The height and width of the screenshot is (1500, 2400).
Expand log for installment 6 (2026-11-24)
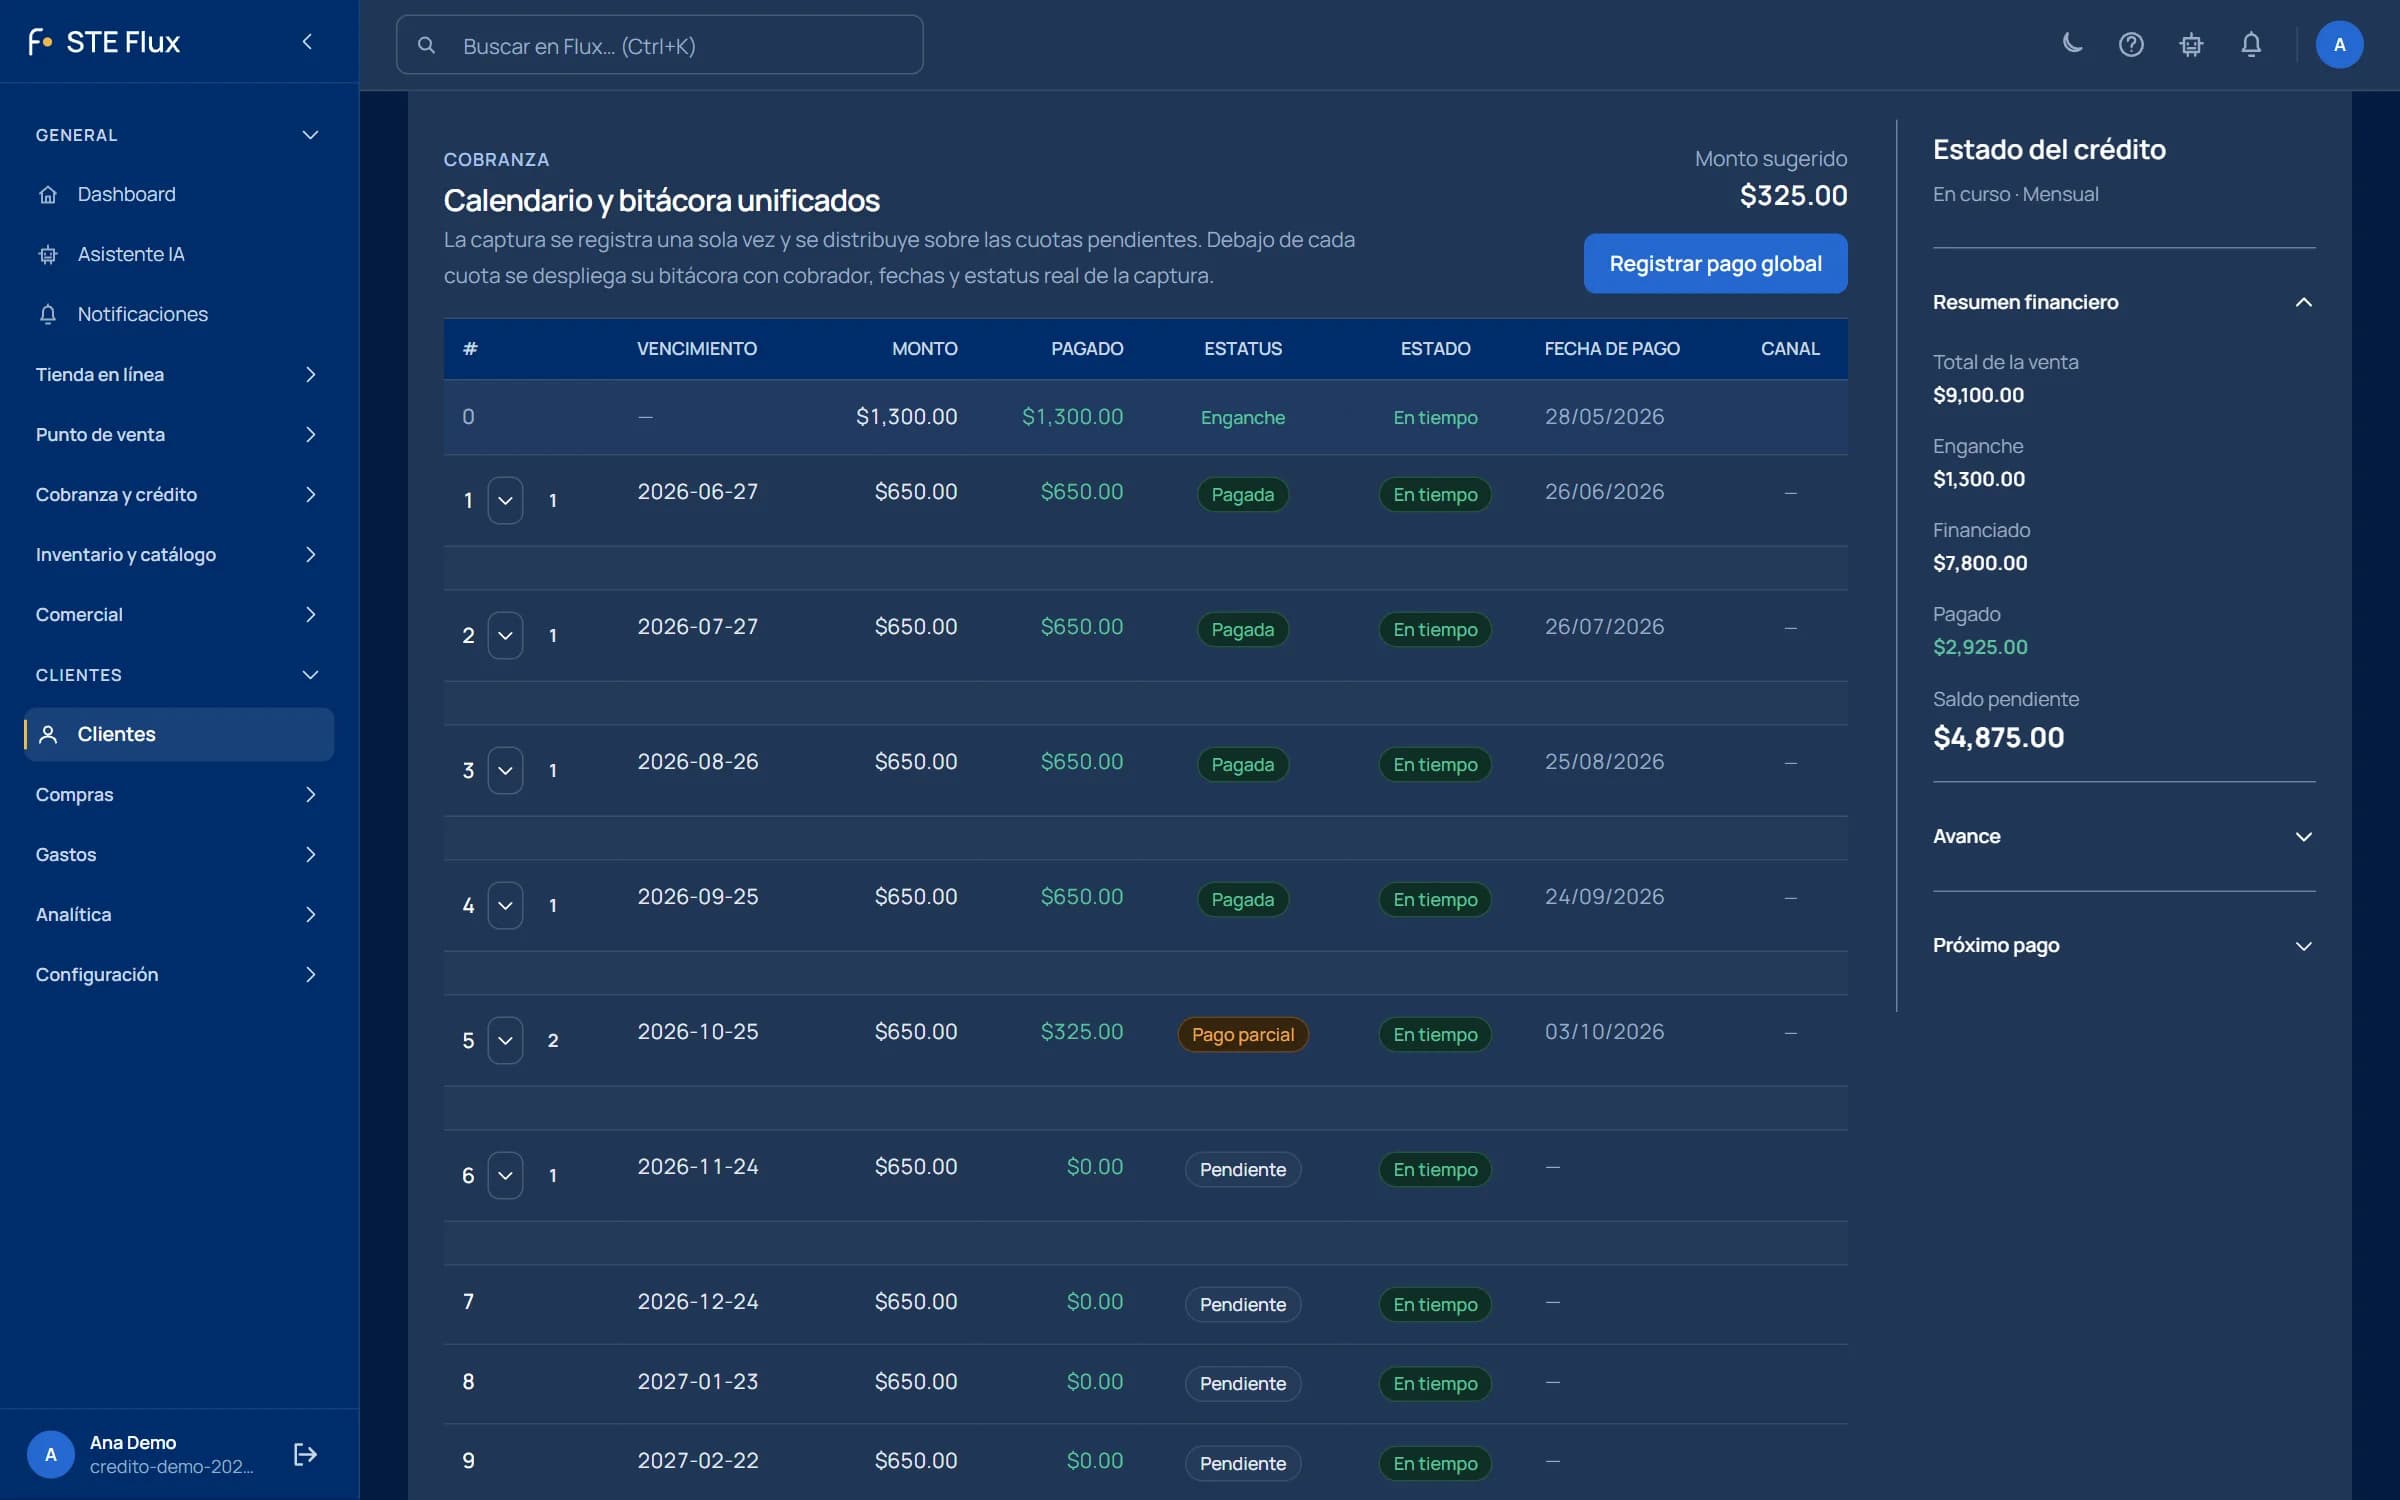tap(505, 1175)
